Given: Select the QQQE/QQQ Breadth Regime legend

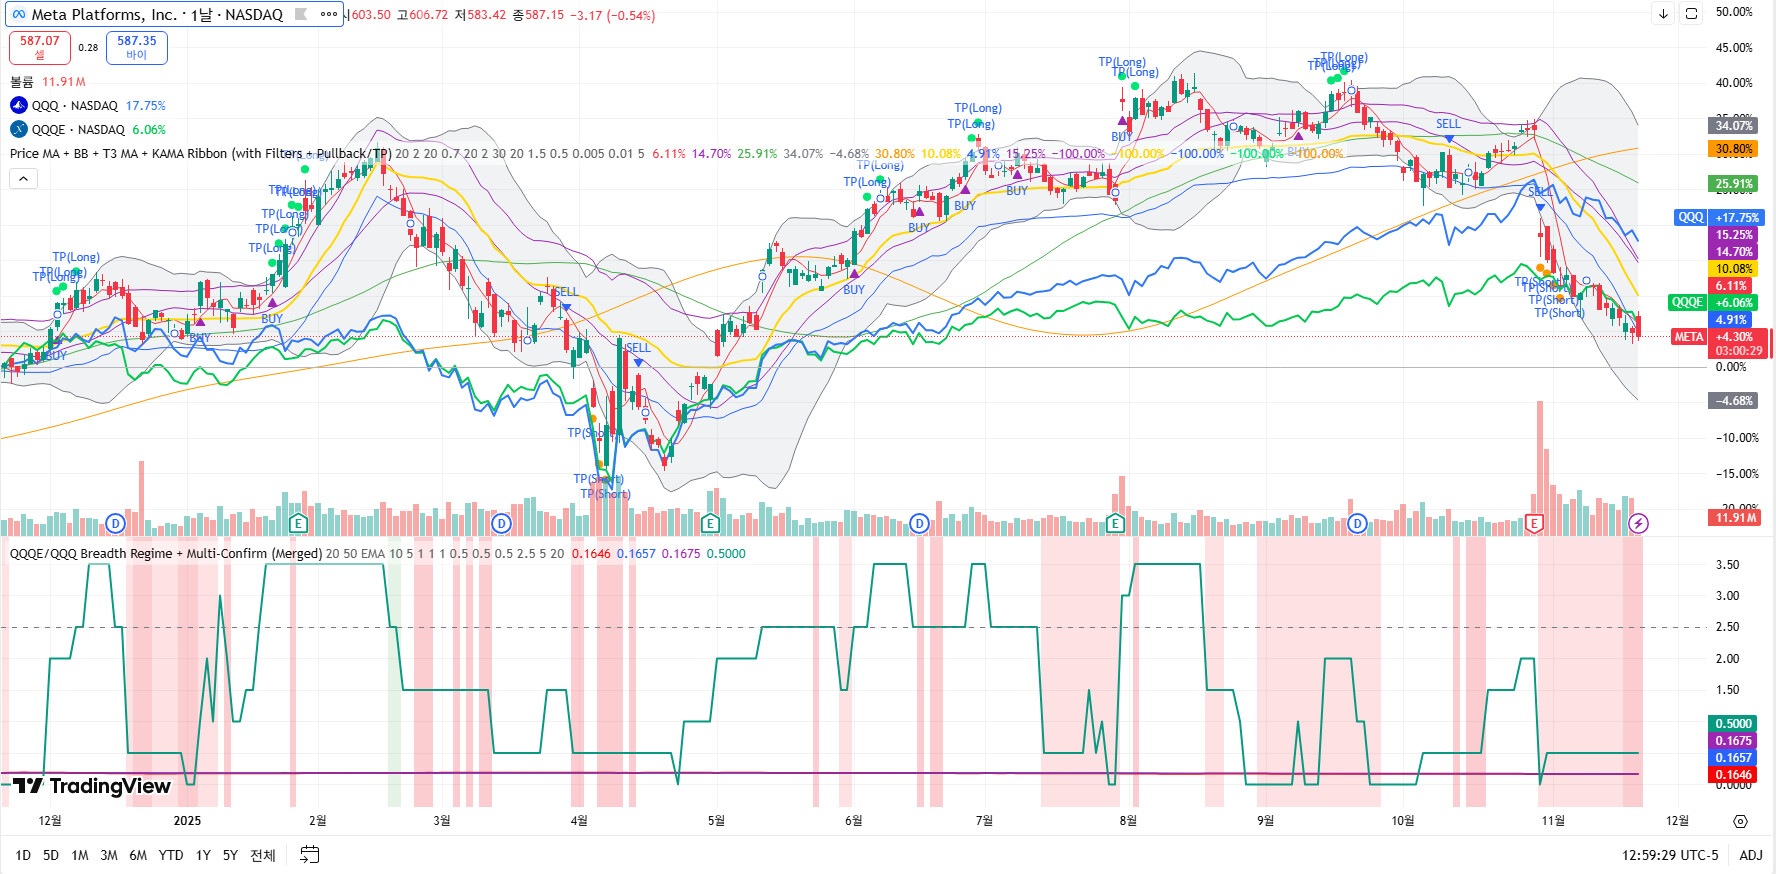Looking at the screenshot, I should tap(166, 553).
